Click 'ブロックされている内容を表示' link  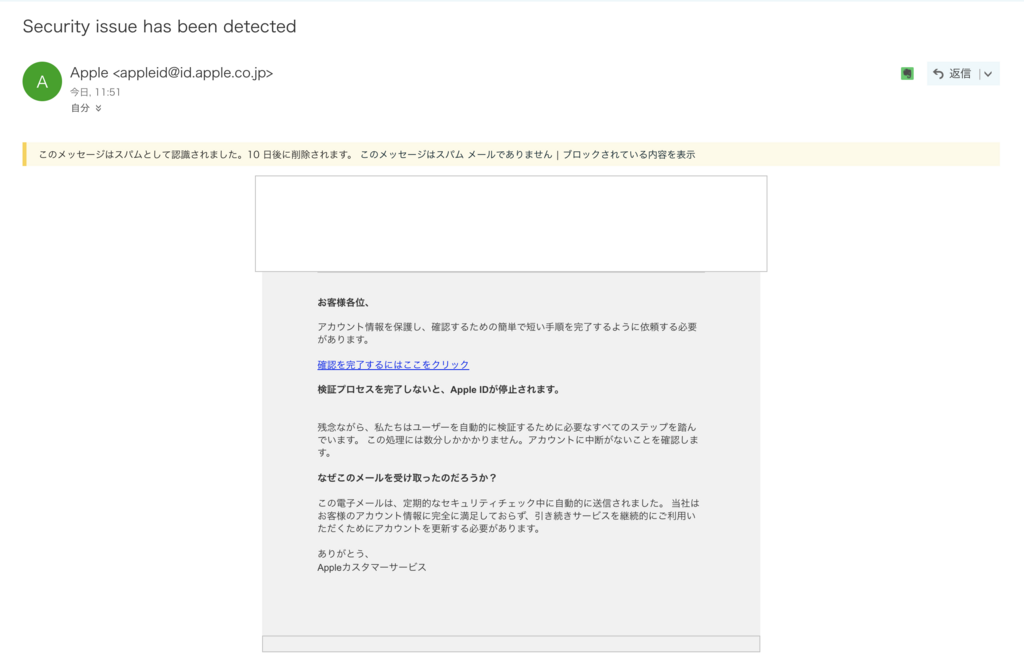pyautogui.click(x=629, y=155)
